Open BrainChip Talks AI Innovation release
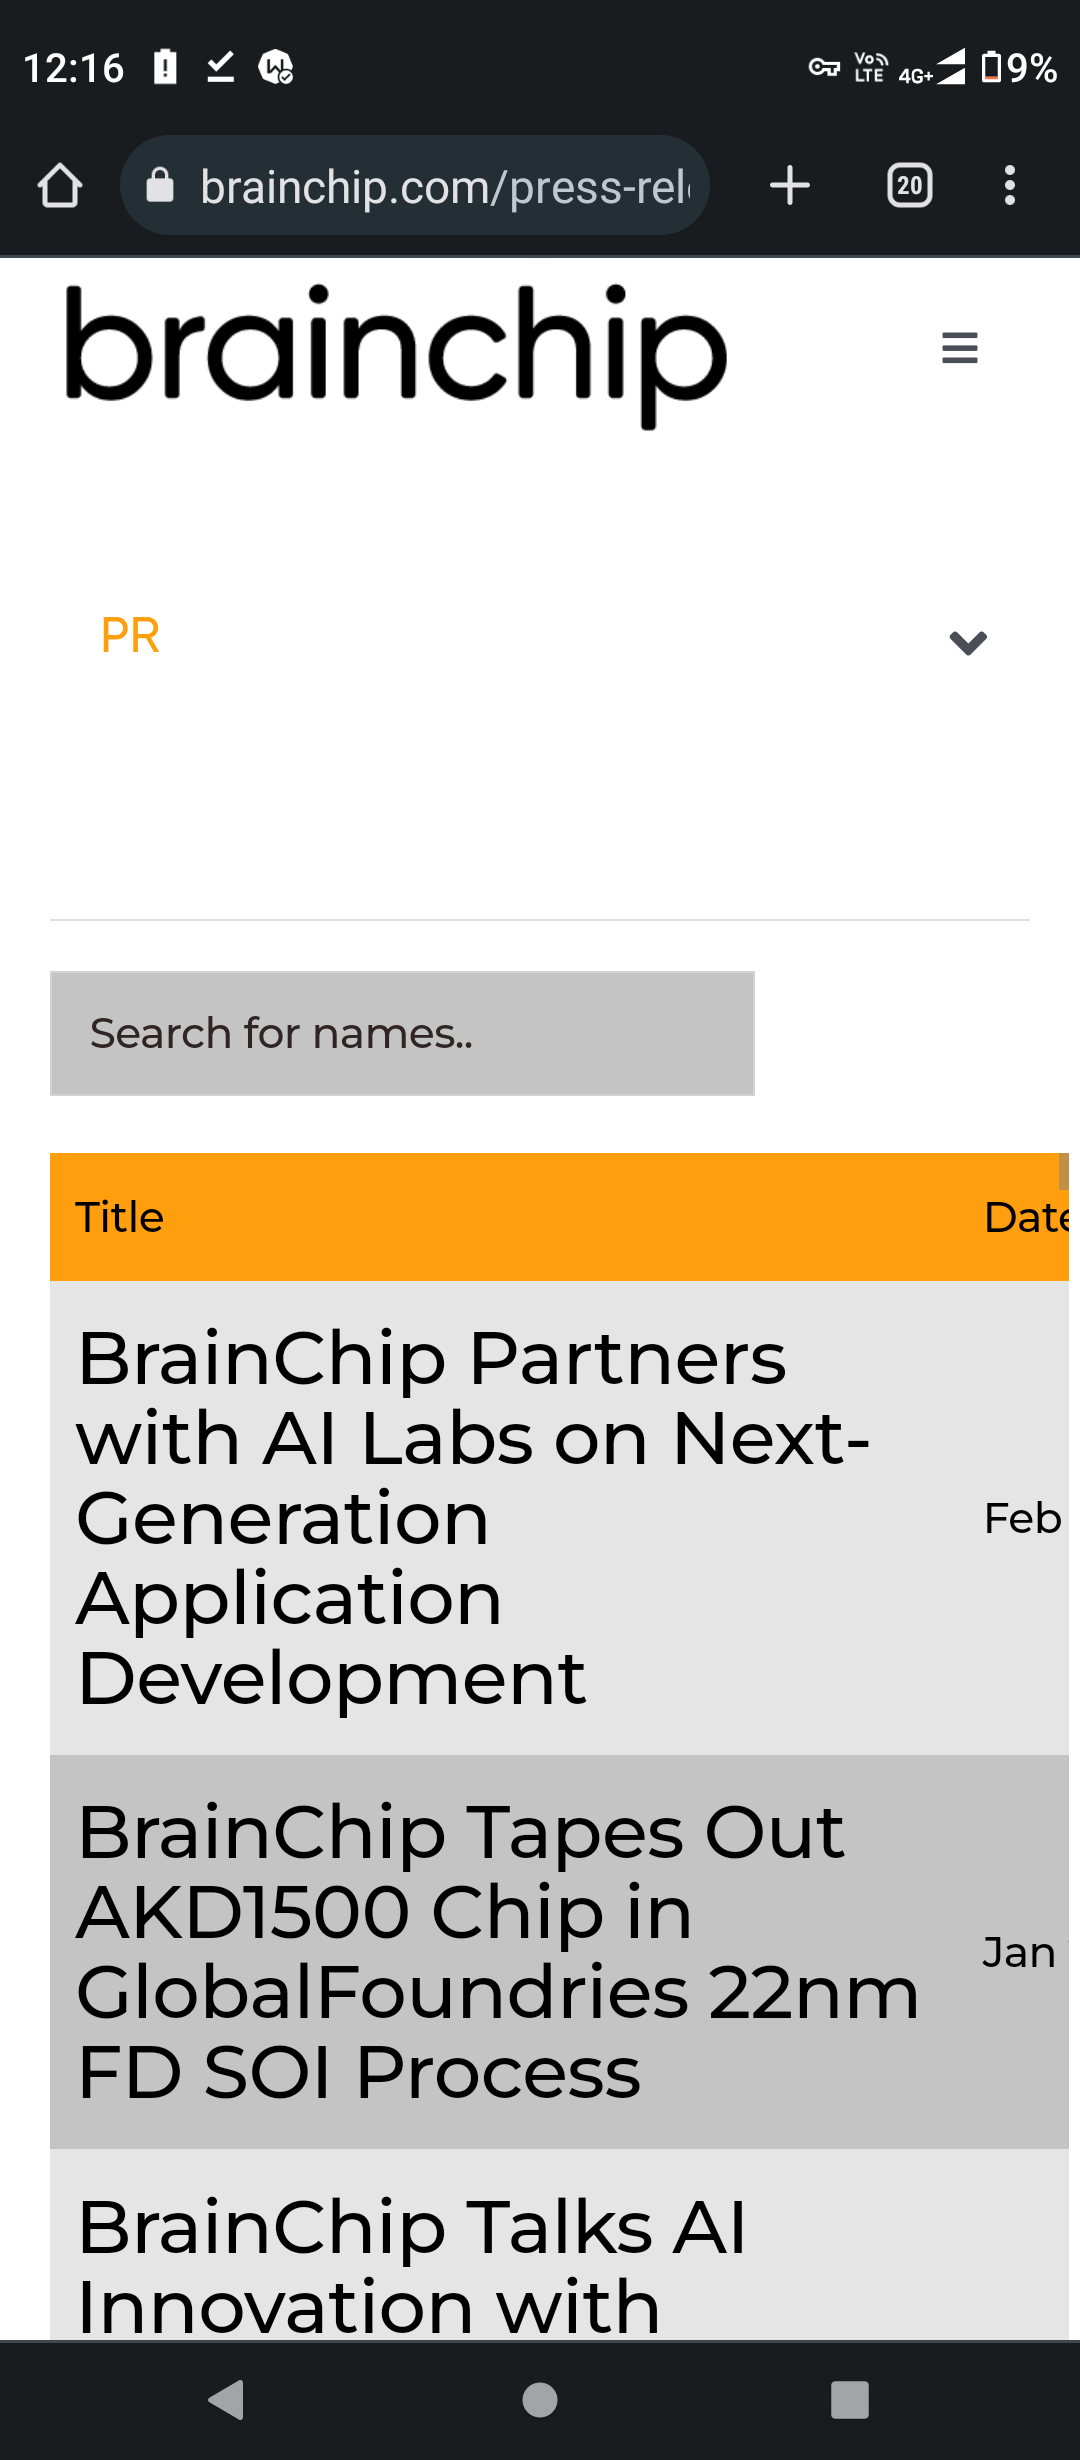 (x=411, y=2266)
